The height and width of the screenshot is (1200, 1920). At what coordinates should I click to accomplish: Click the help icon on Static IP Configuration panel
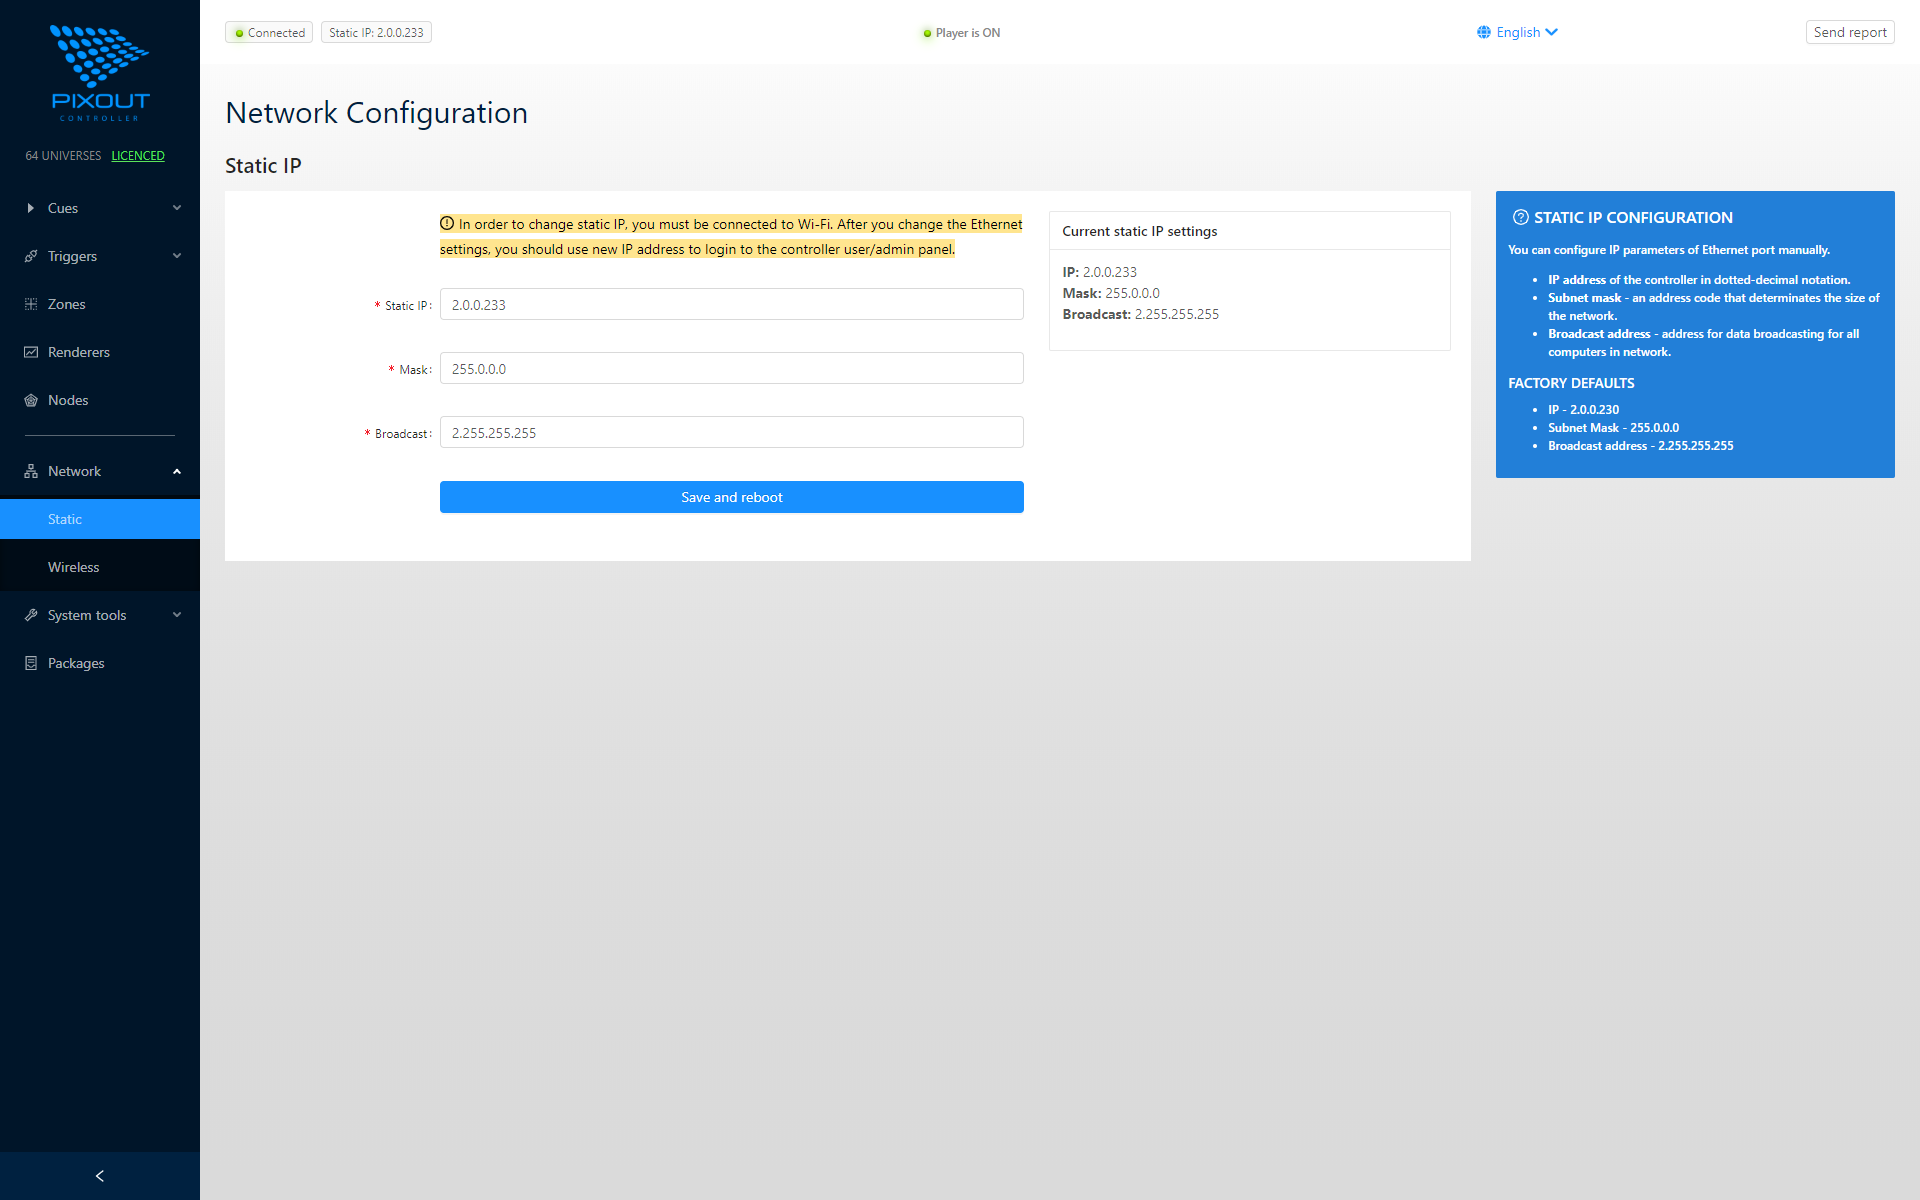click(x=1521, y=216)
